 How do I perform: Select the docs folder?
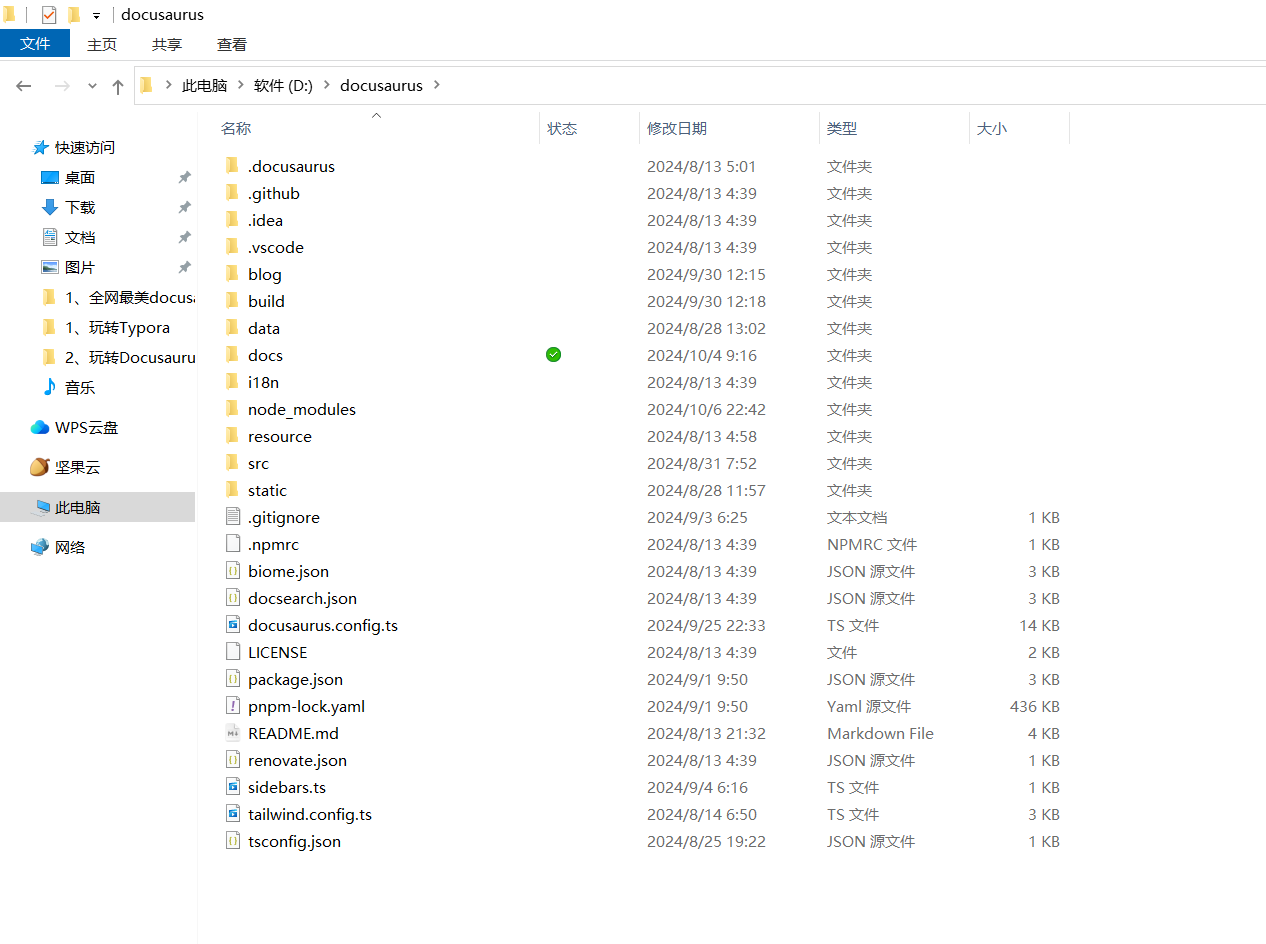click(x=265, y=355)
